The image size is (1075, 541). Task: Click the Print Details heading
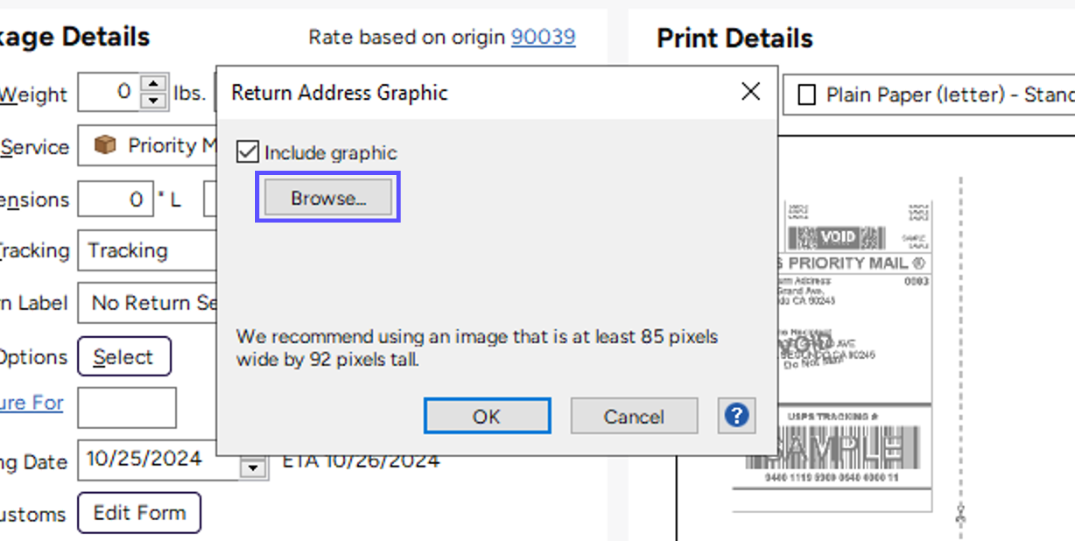tap(735, 38)
